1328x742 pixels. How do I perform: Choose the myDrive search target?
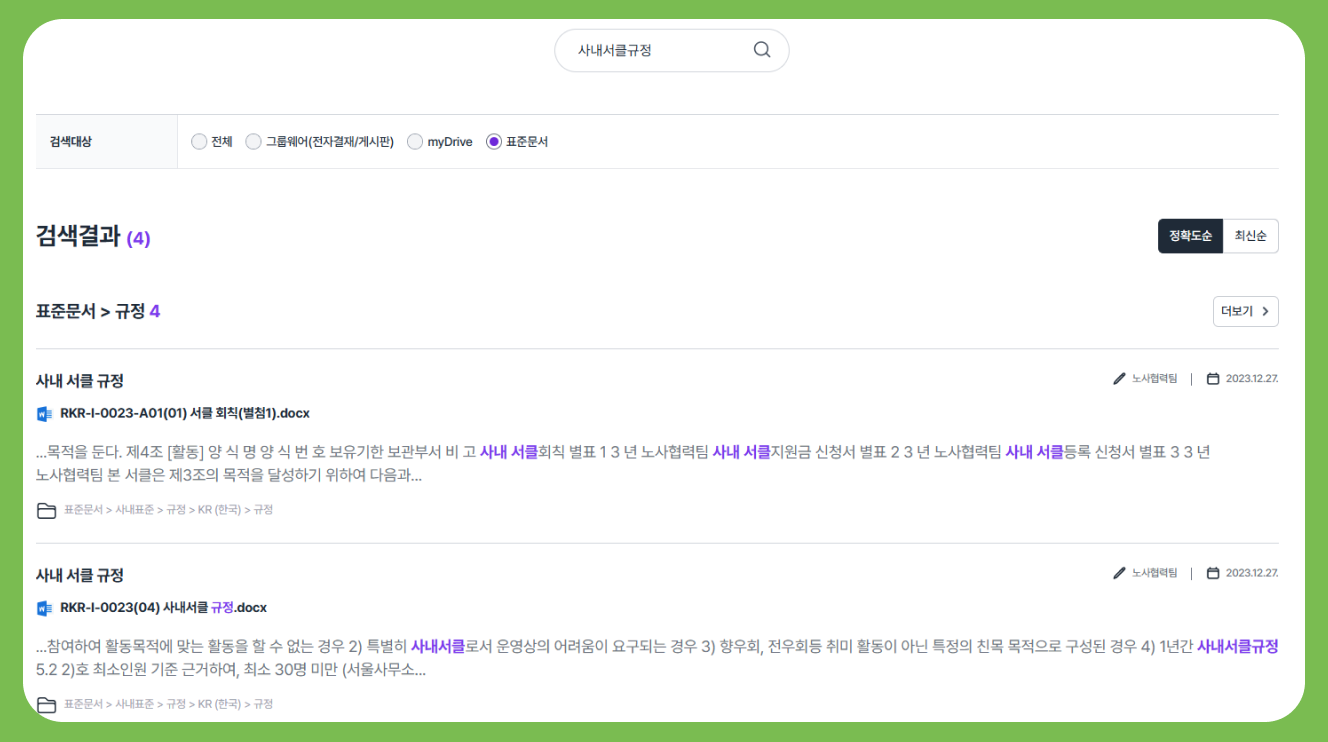tap(415, 142)
